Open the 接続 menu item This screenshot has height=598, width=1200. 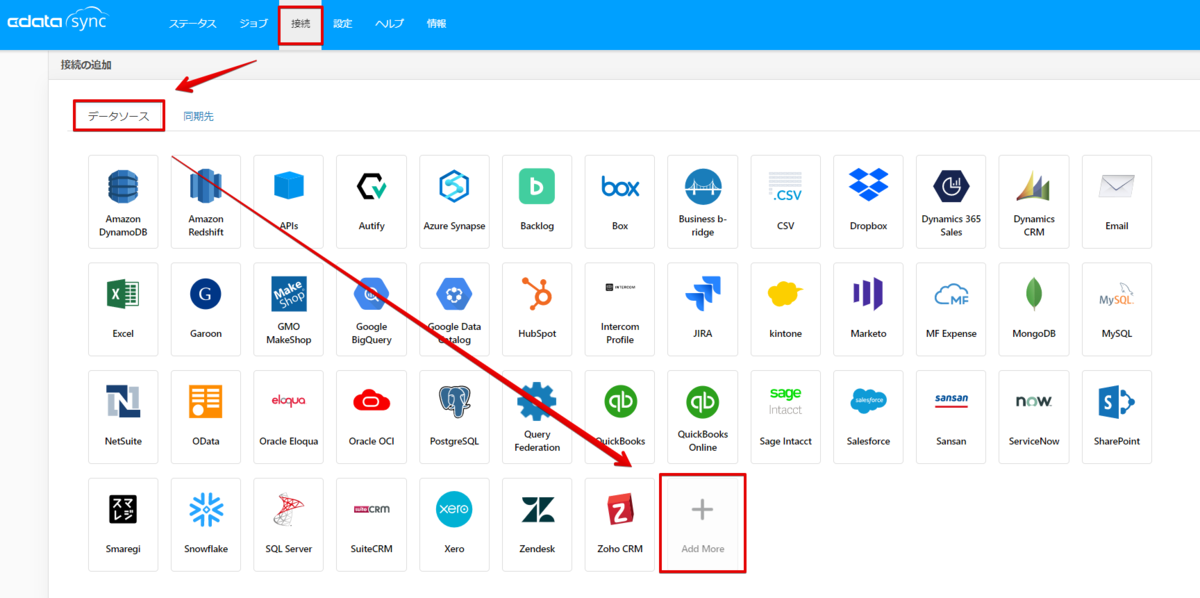click(301, 23)
